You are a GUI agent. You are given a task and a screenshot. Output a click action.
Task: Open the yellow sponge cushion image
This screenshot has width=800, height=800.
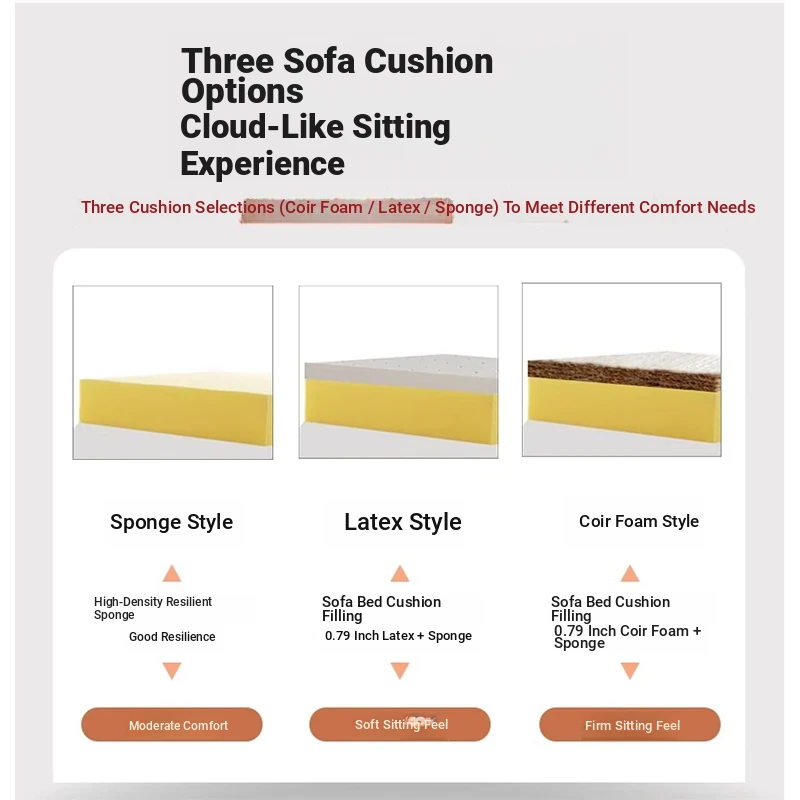(x=173, y=372)
